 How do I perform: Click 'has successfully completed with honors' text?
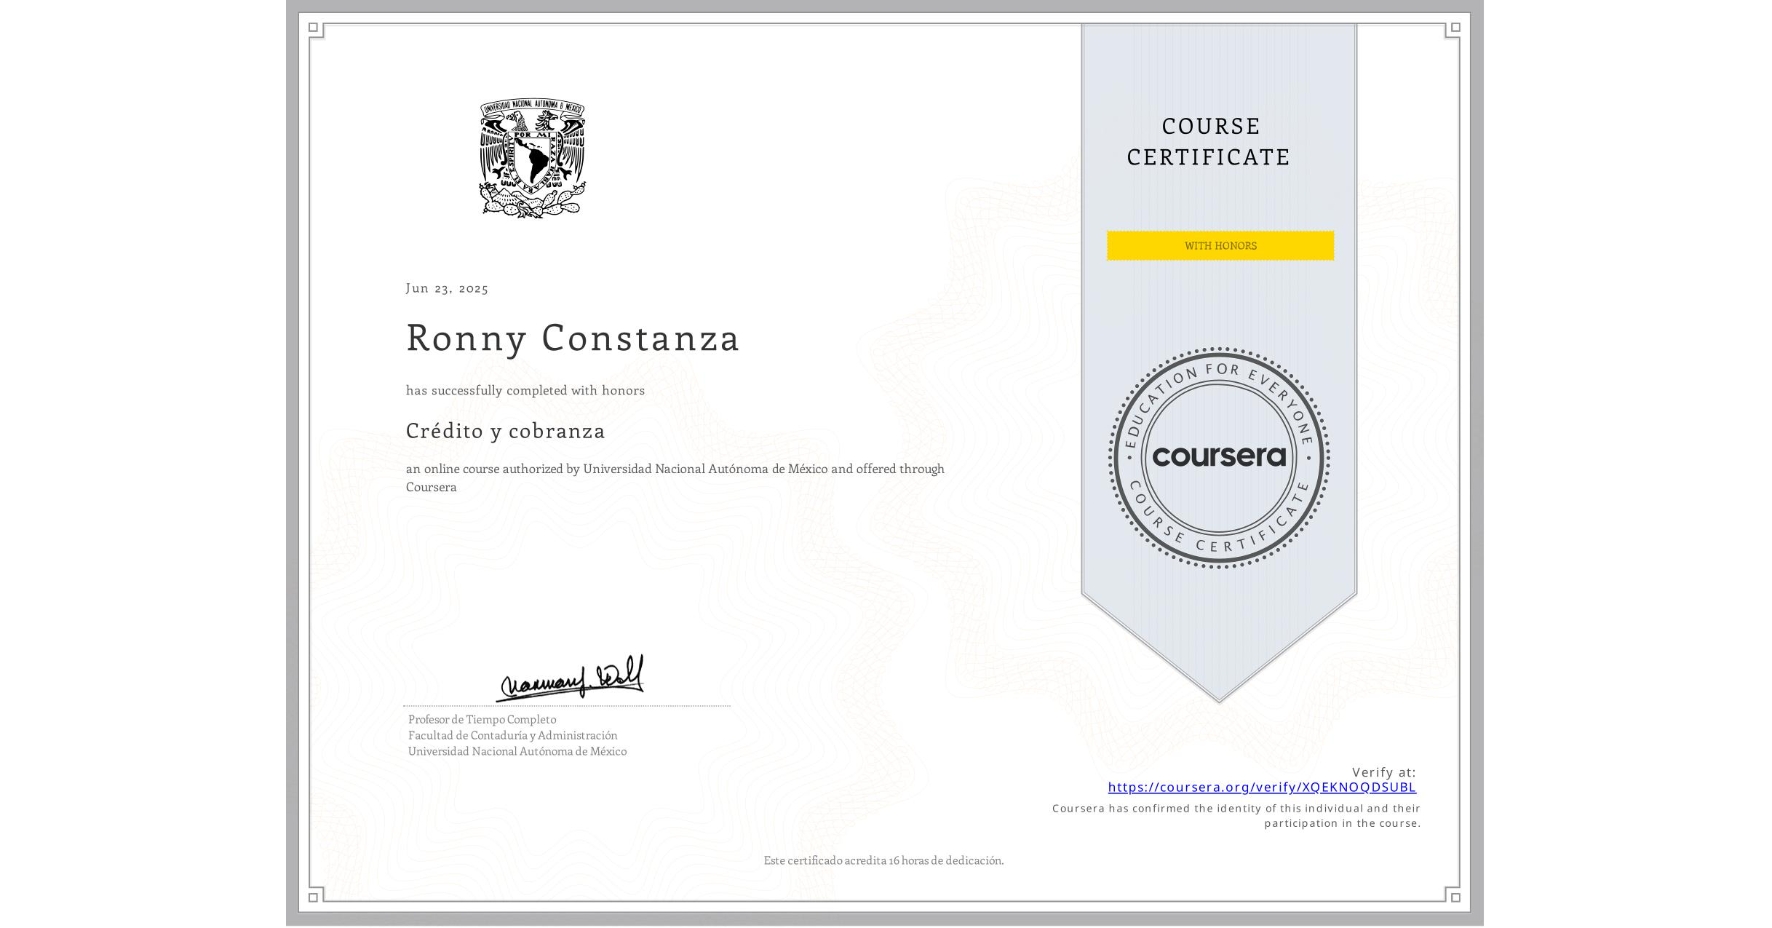coord(525,391)
